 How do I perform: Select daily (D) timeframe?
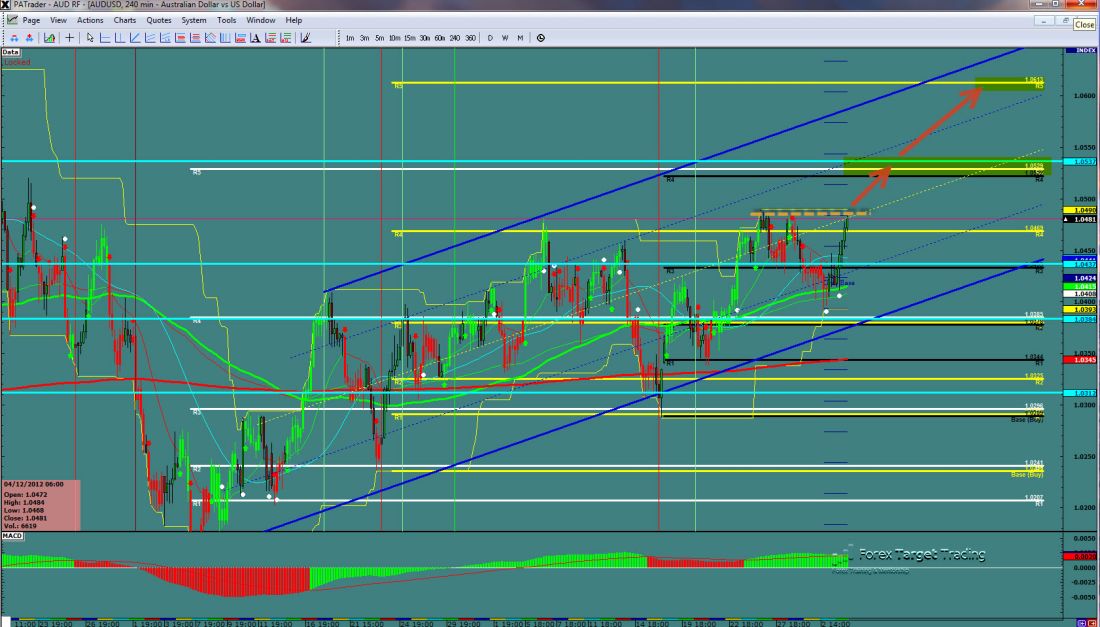pyautogui.click(x=490, y=38)
